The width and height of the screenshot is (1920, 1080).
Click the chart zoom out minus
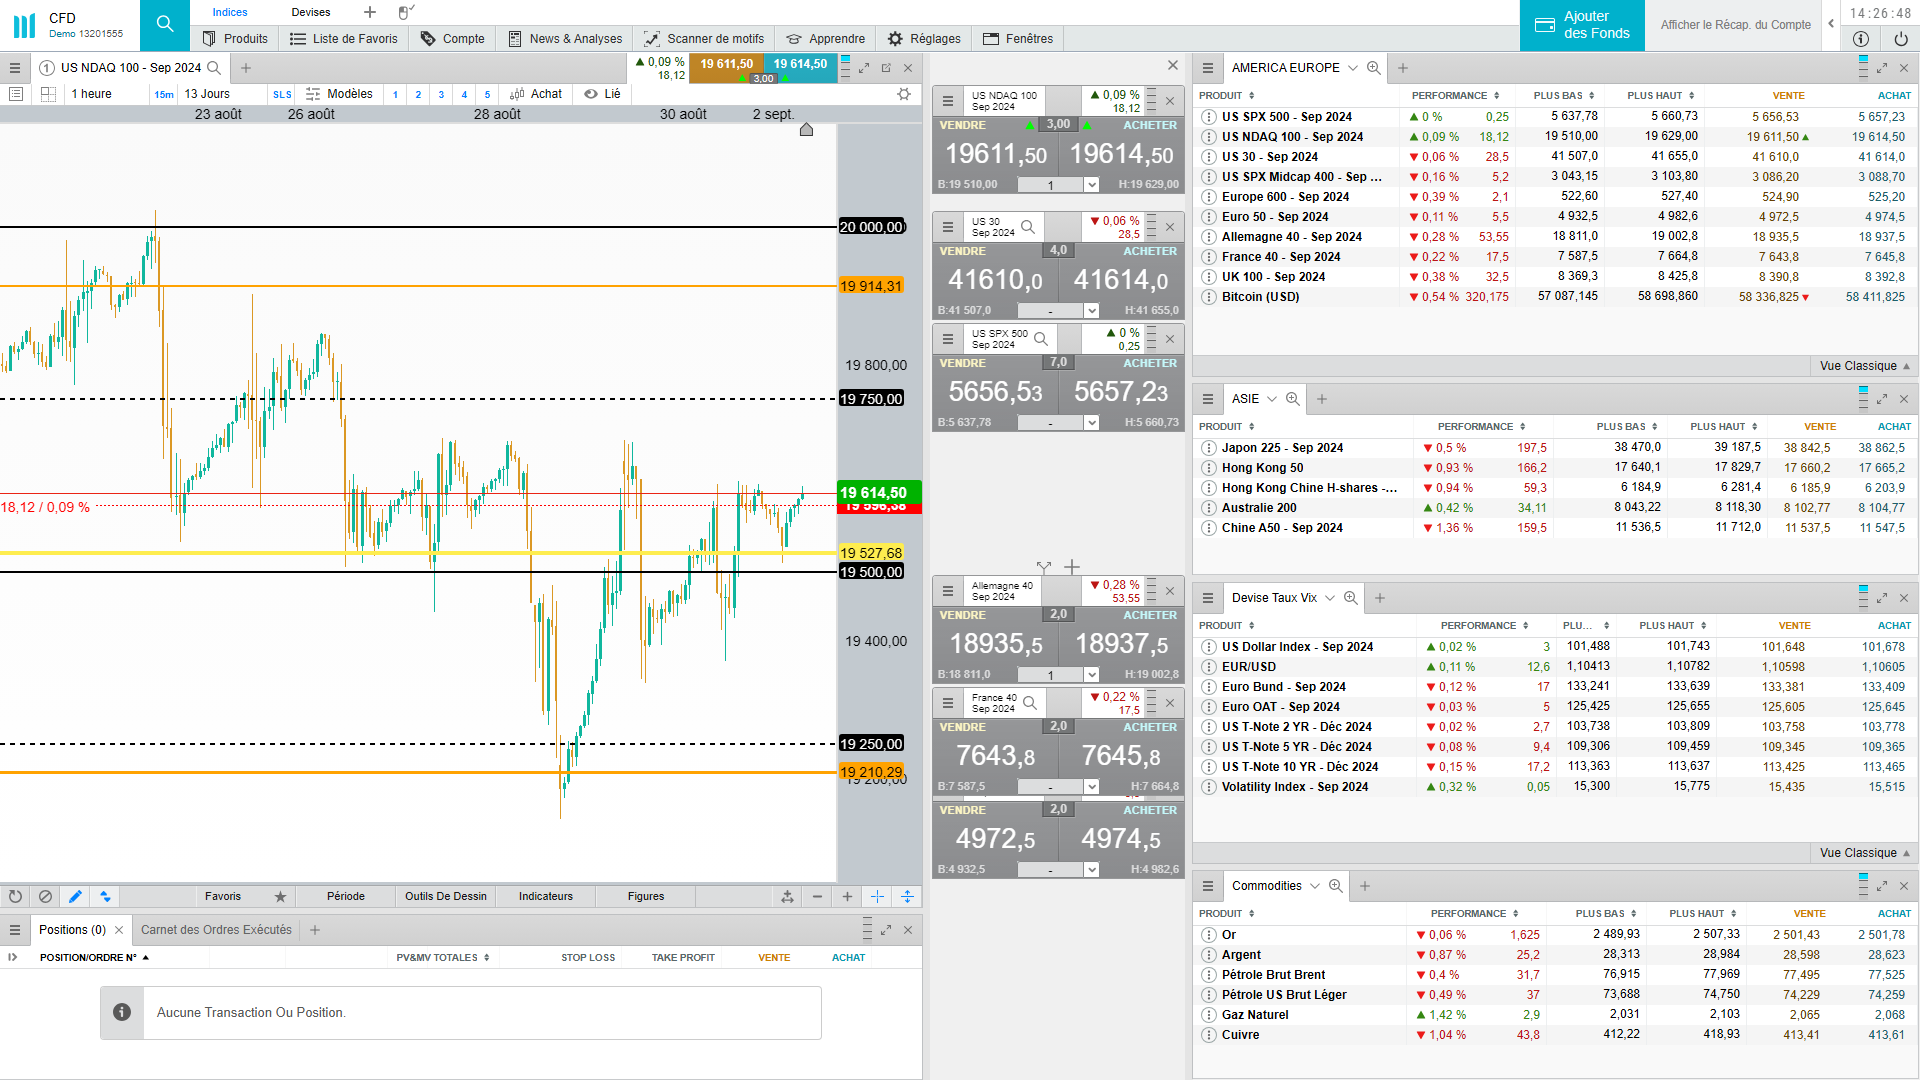coord(817,896)
